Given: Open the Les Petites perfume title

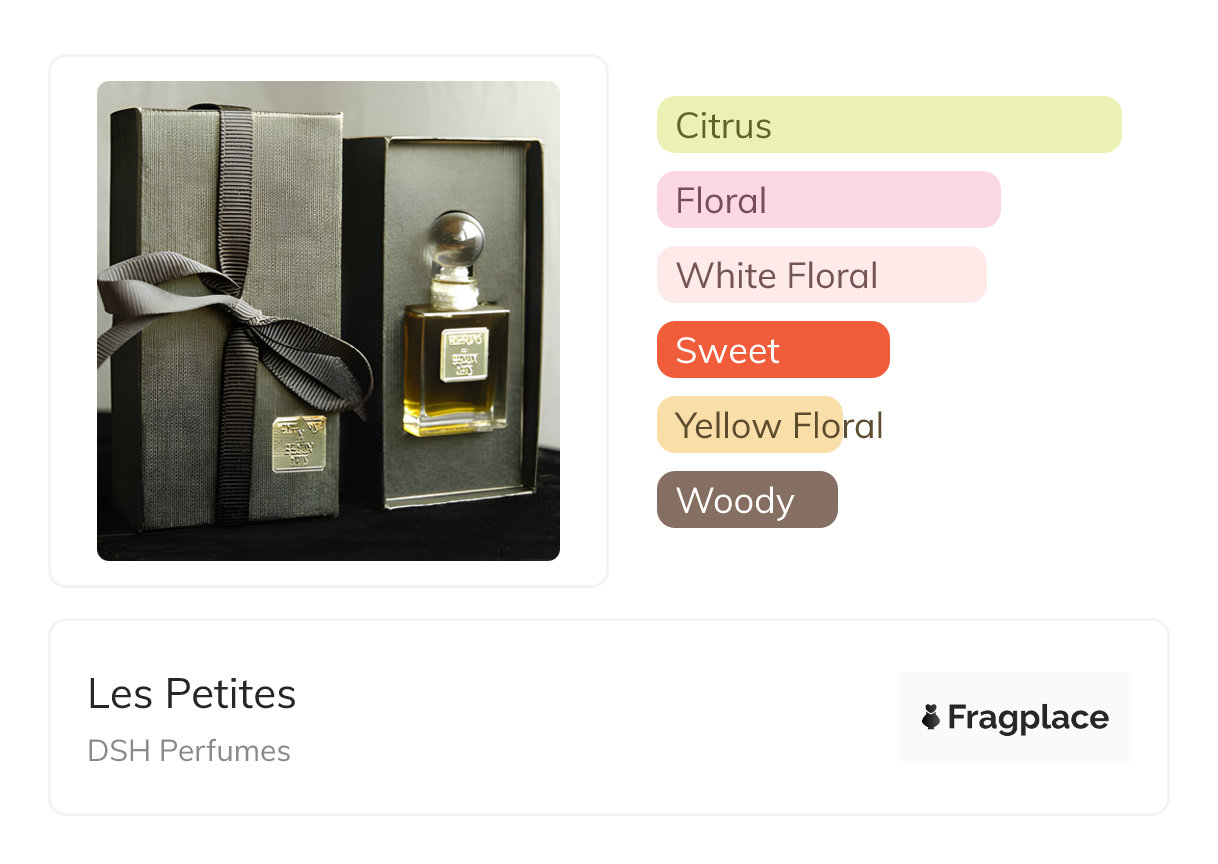Looking at the screenshot, I should click(192, 694).
